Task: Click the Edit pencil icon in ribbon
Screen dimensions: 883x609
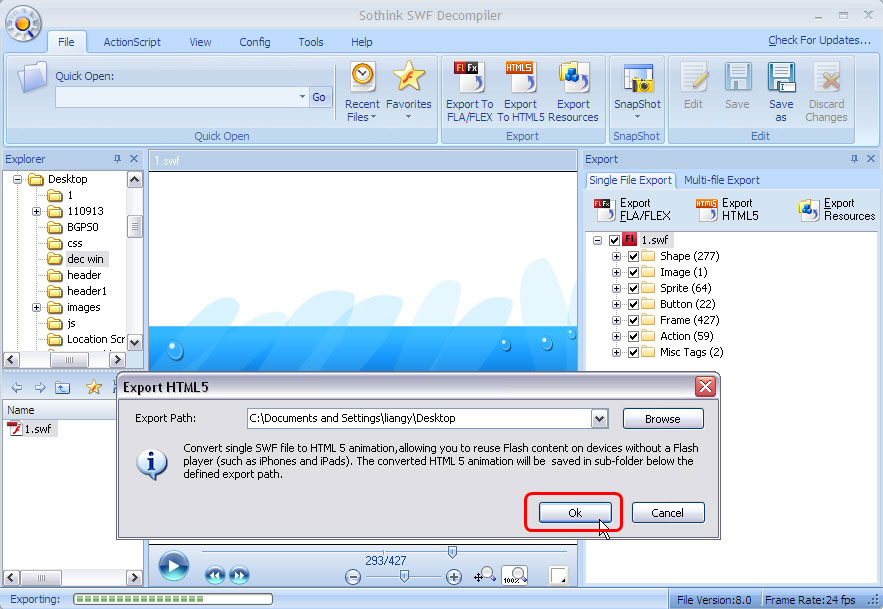Action: 693,86
